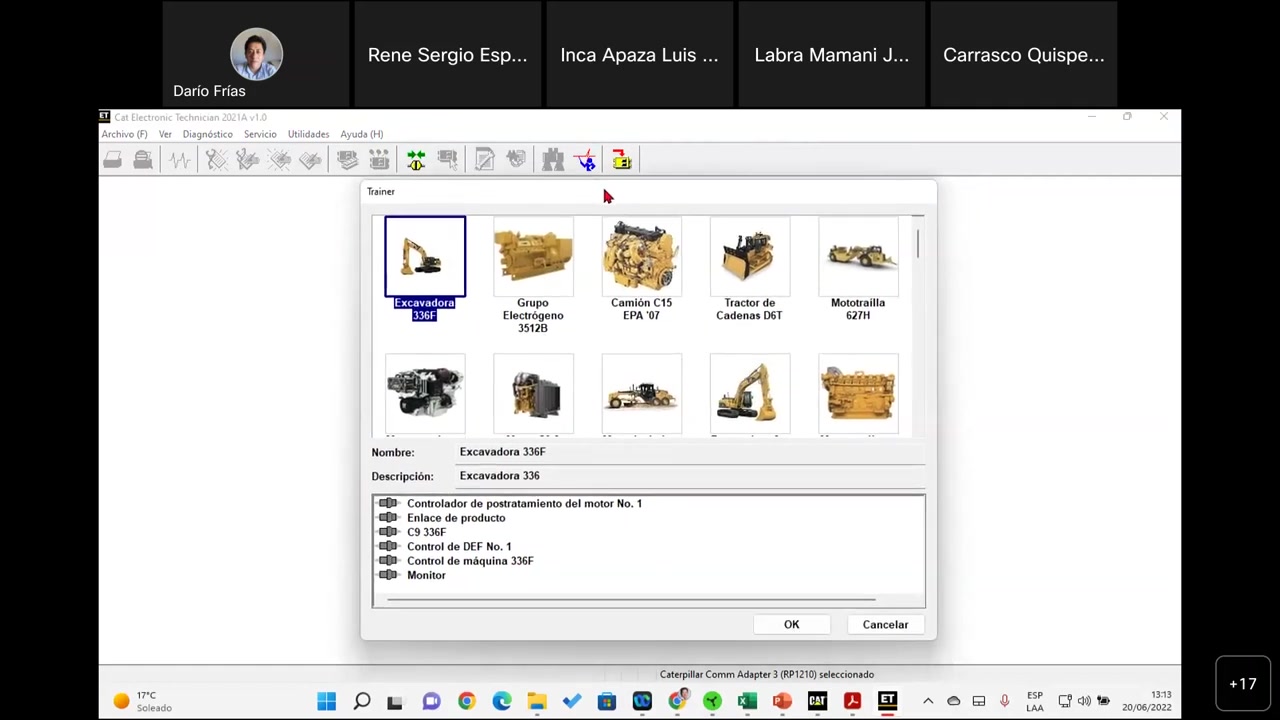The image size is (1280, 720).
Task: Click the yellow ECM flash toolbar icon
Action: pyautogui.click(x=621, y=160)
